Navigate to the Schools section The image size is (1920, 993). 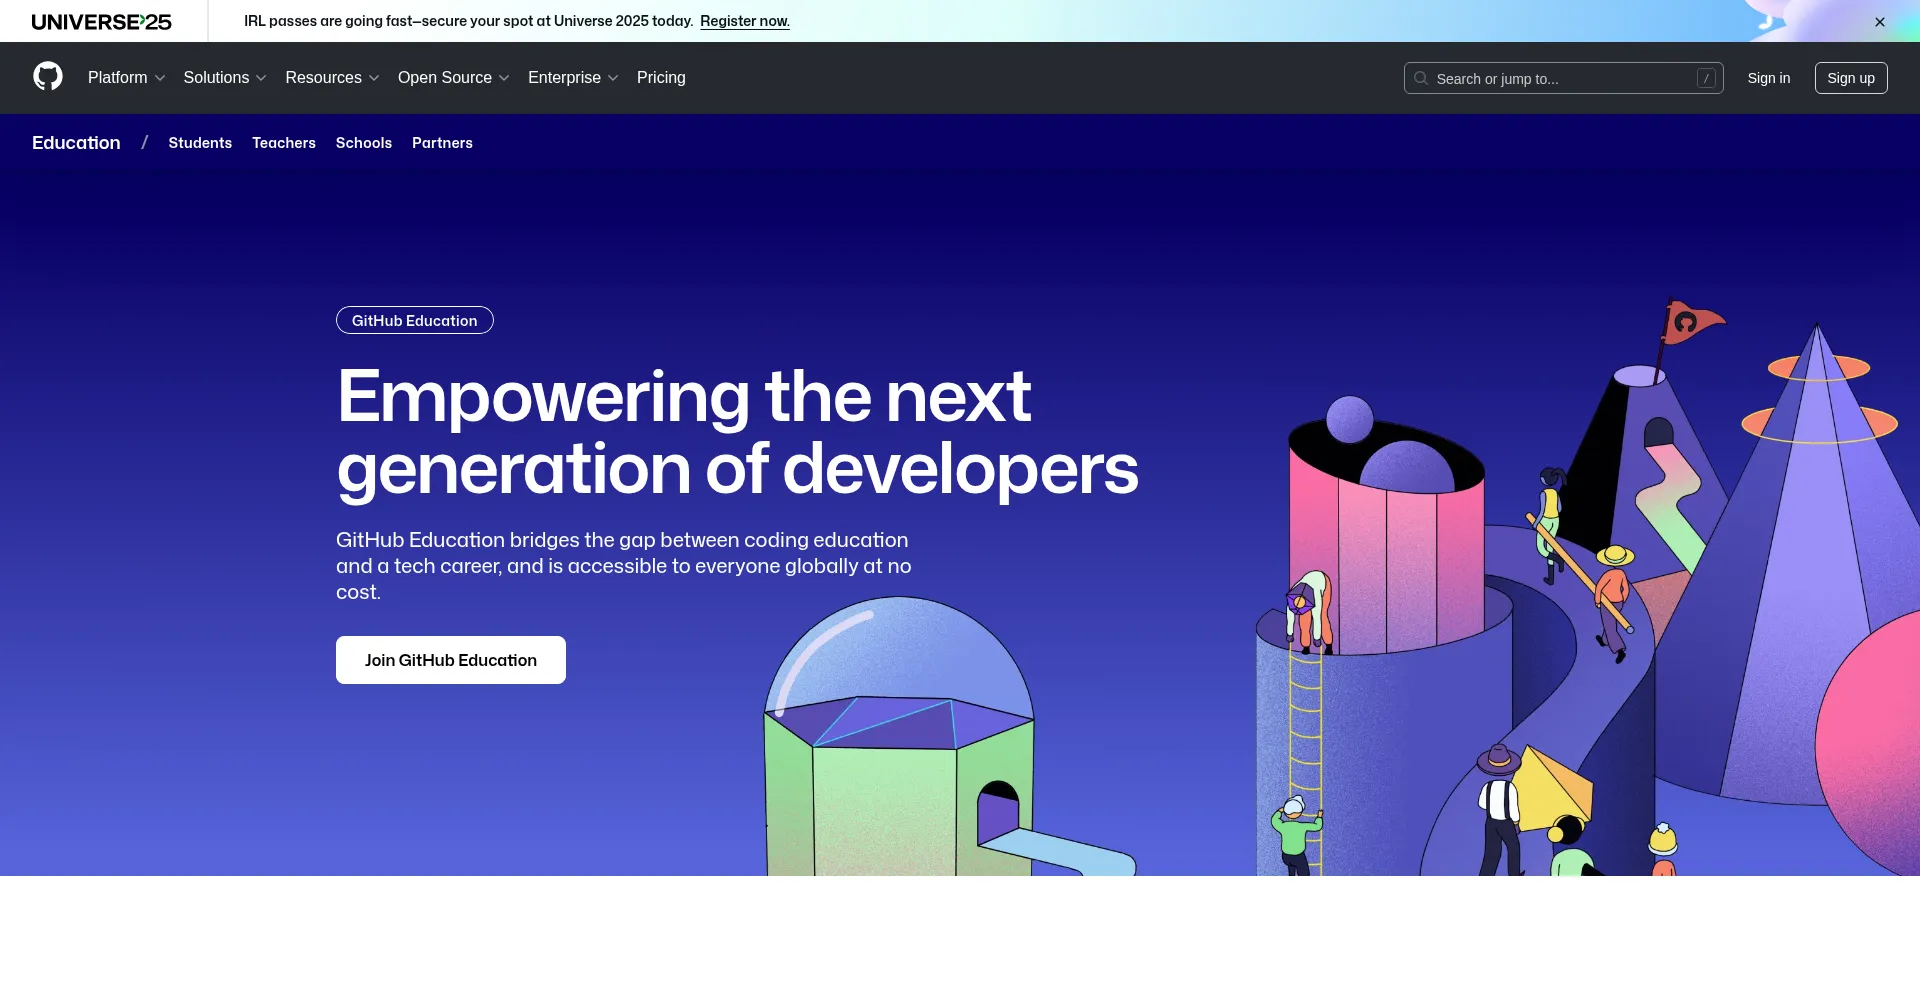(x=364, y=143)
